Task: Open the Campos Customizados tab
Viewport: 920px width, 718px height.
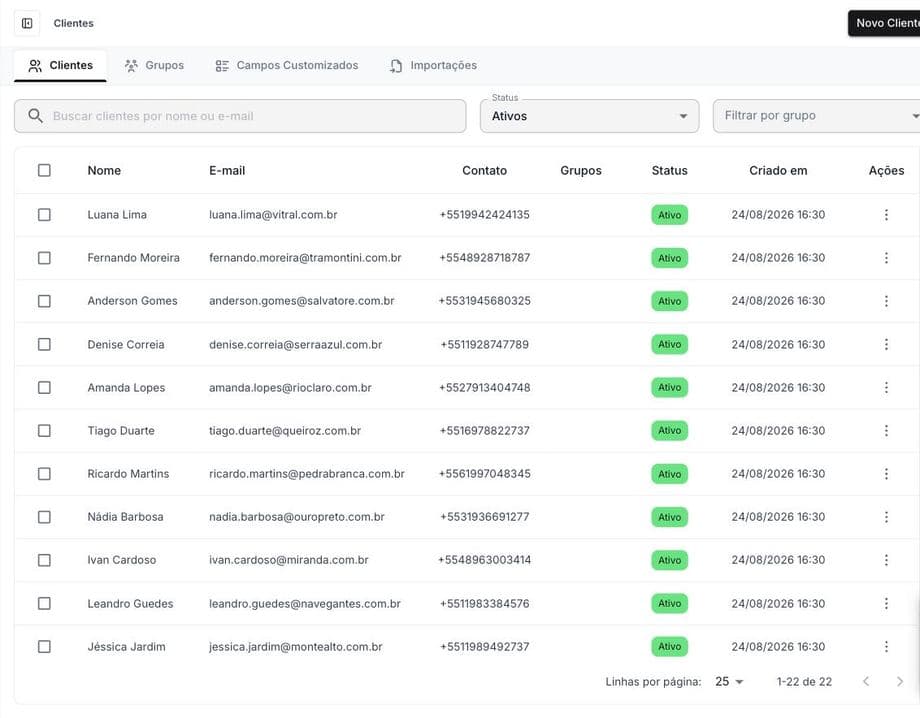Action: pos(286,65)
